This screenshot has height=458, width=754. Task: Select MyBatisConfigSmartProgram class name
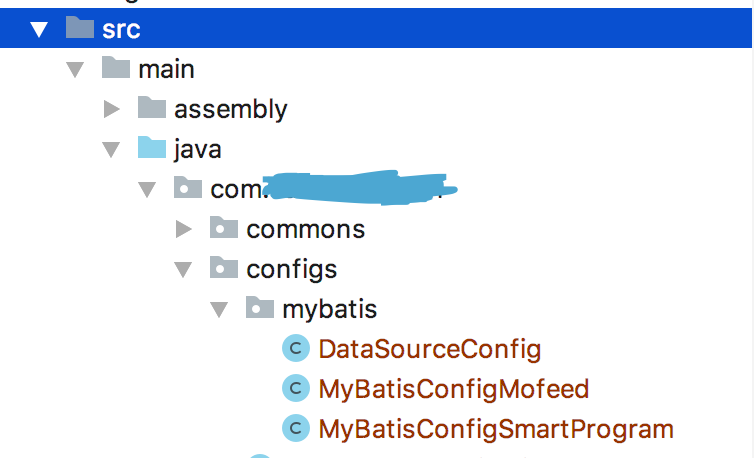(x=495, y=429)
